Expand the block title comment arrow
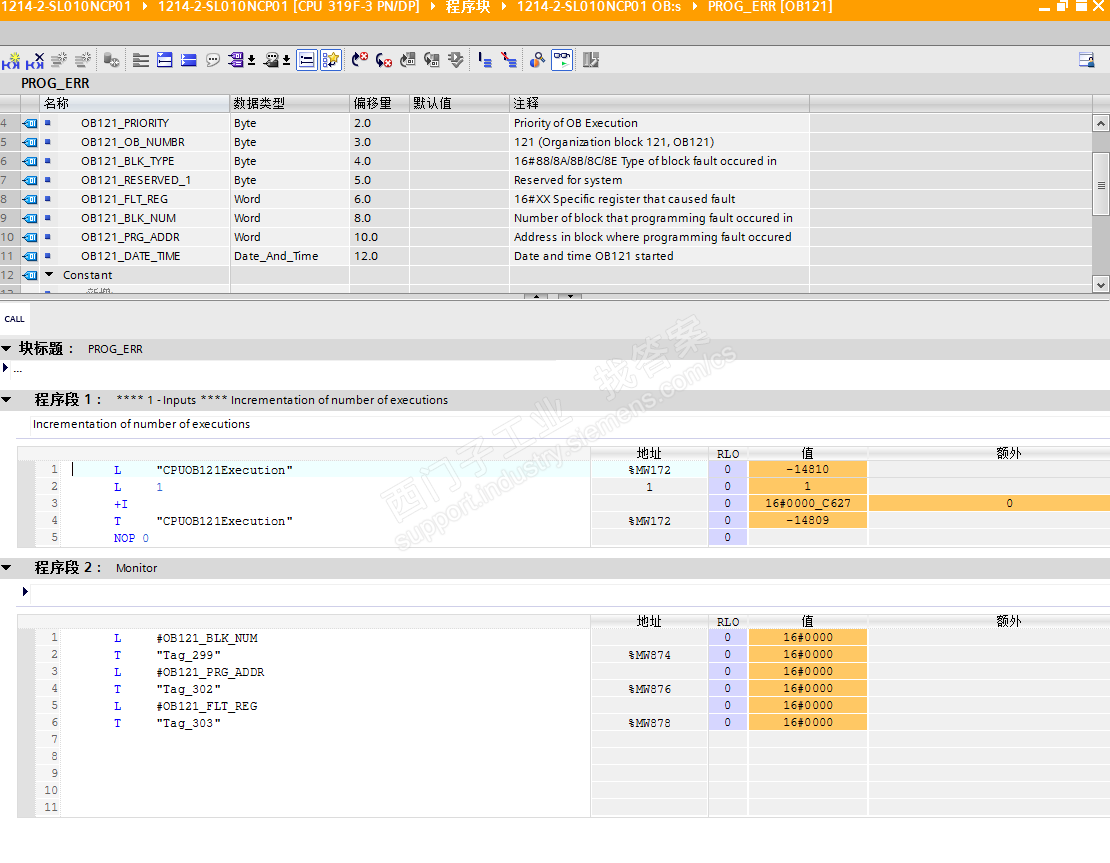Viewport: 1110px width, 863px height. tap(6, 368)
